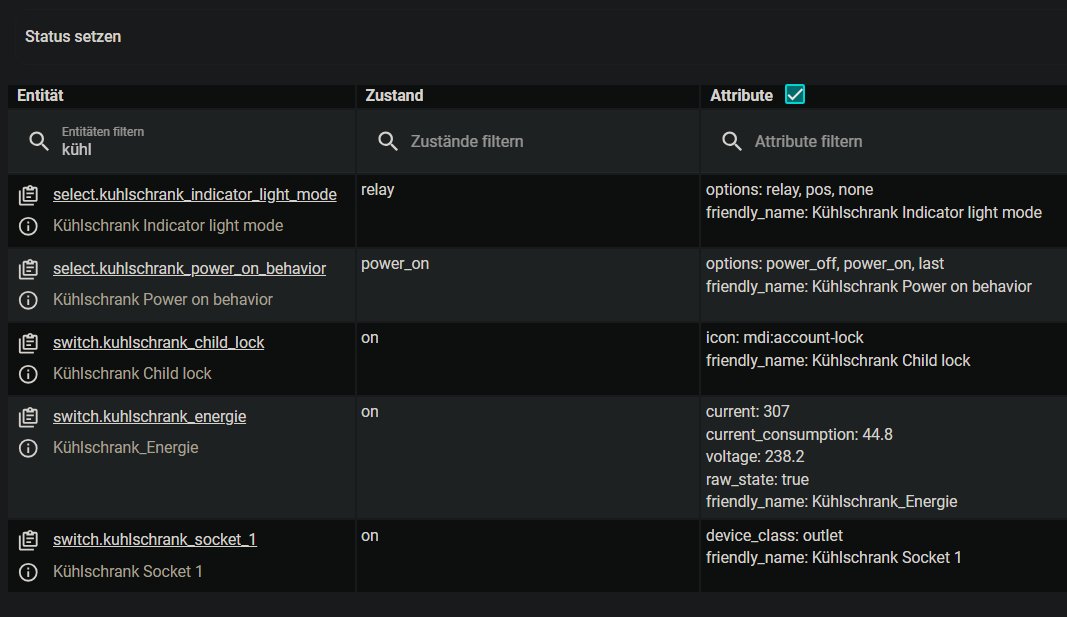
Task: Copy entity ID for select.kuhlschrank_power_on_behavior
Action: tap(29, 269)
